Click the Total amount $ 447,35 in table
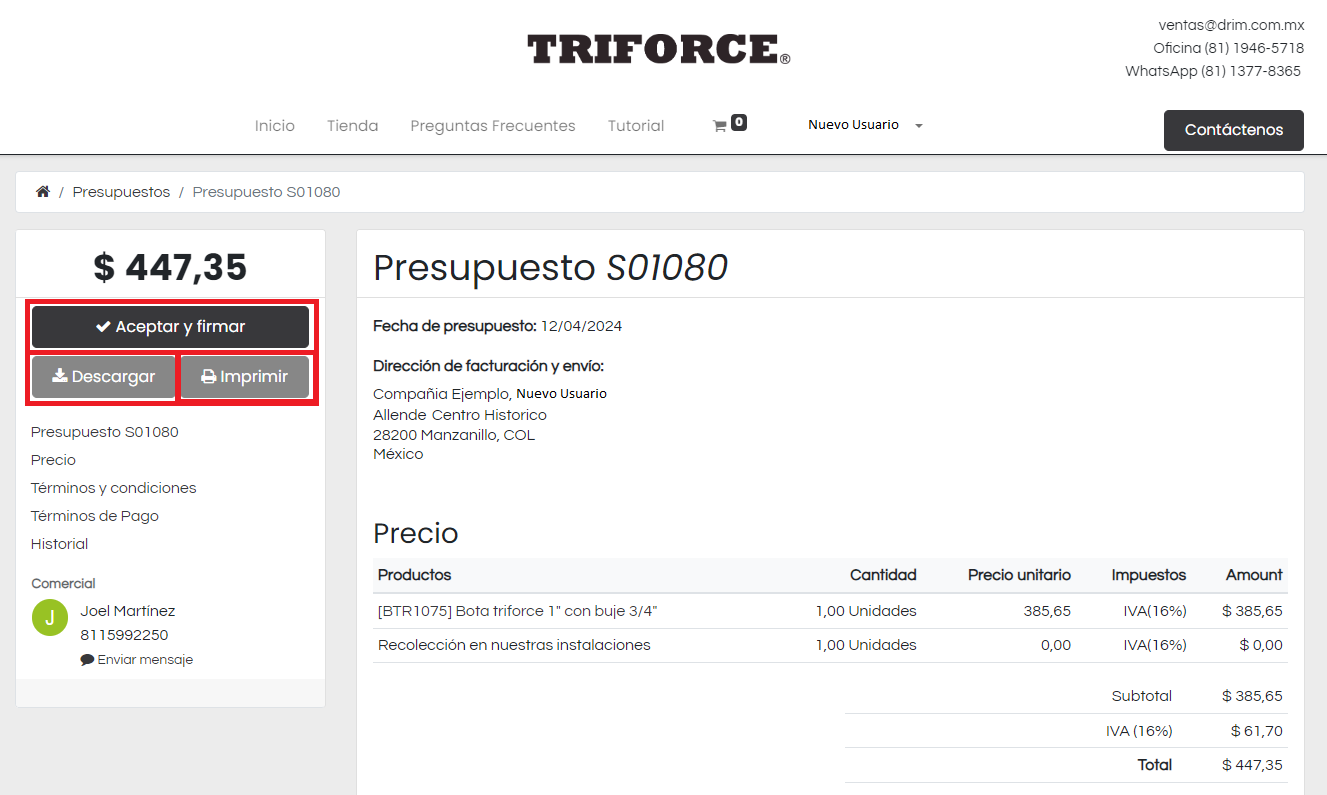Image resolution: width=1327 pixels, height=795 pixels. (1252, 765)
